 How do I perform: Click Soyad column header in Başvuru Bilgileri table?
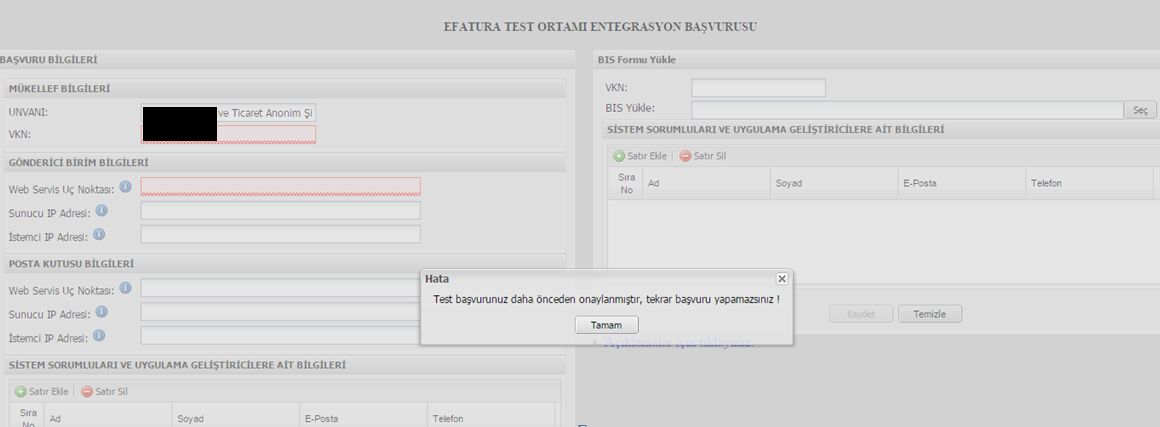190,419
